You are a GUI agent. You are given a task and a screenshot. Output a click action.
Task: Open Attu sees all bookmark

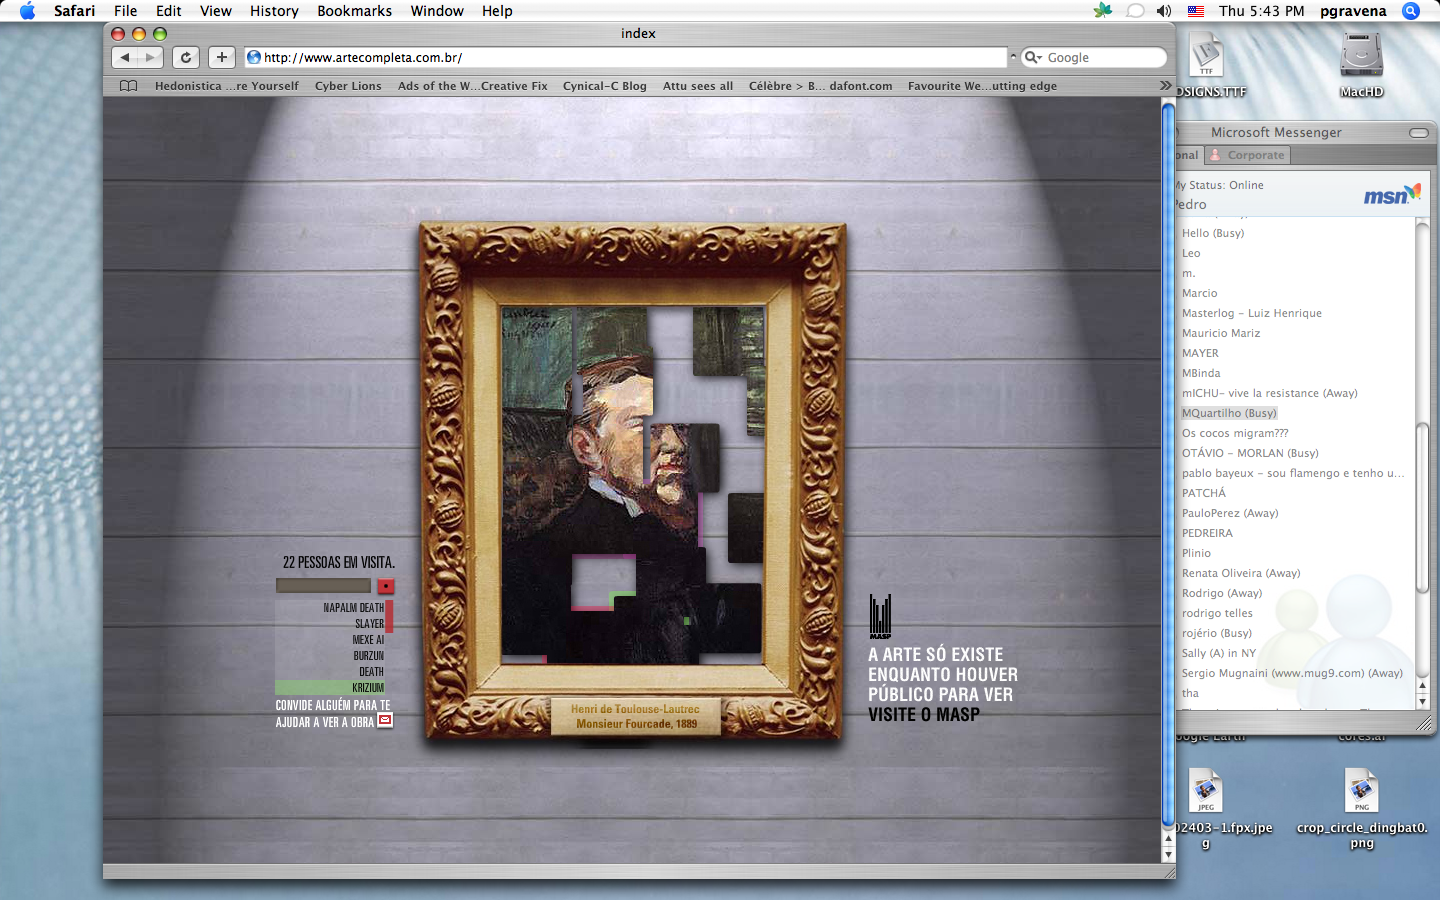pyautogui.click(x=698, y=86)
